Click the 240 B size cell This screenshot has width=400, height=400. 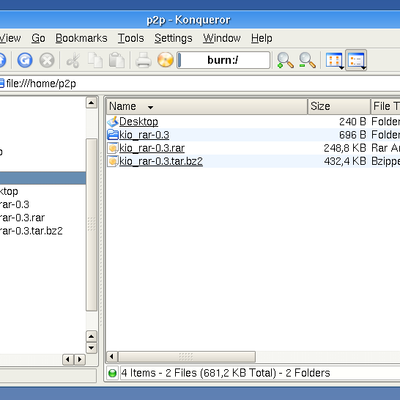pyautogui.click(x=353, y=122)
